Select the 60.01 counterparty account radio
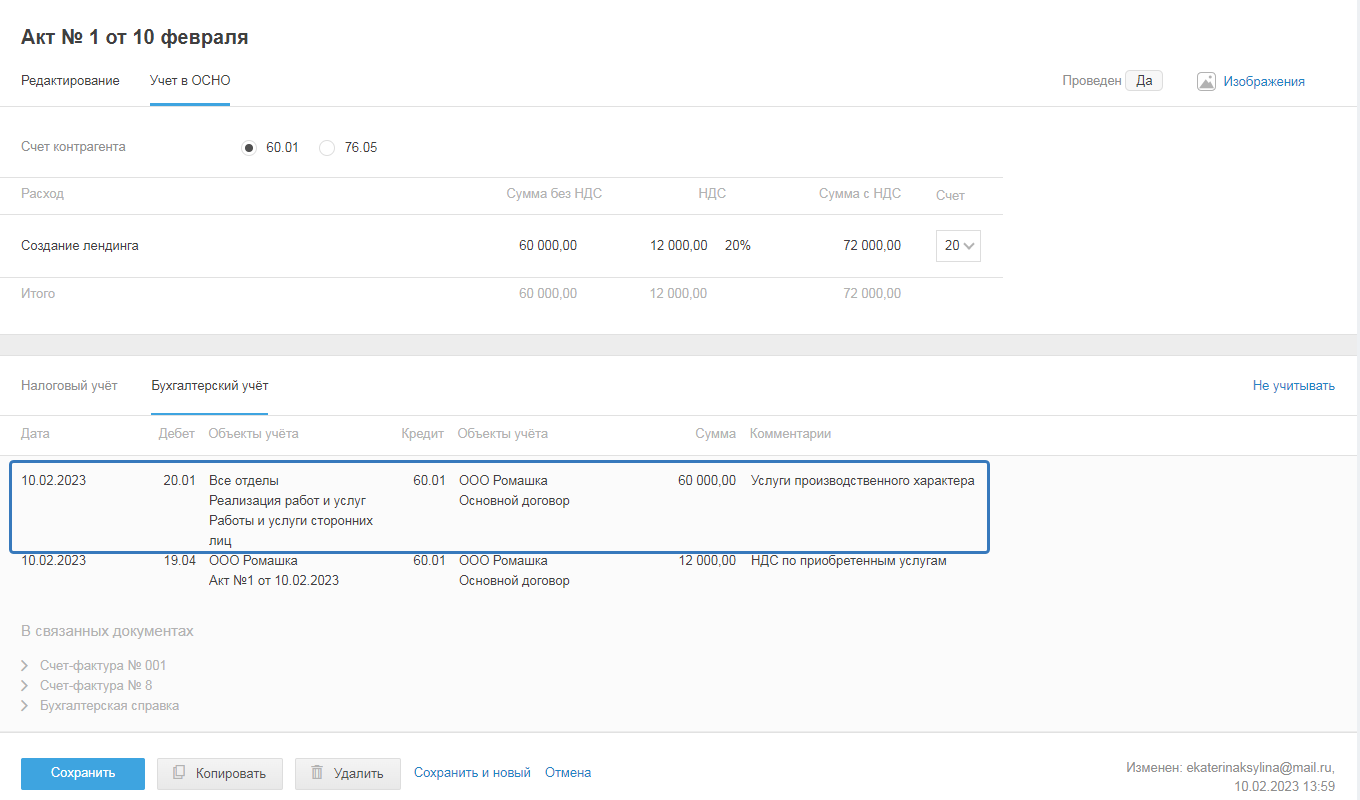The width and height of the screenshot is (1360, 800). point(249,148)
